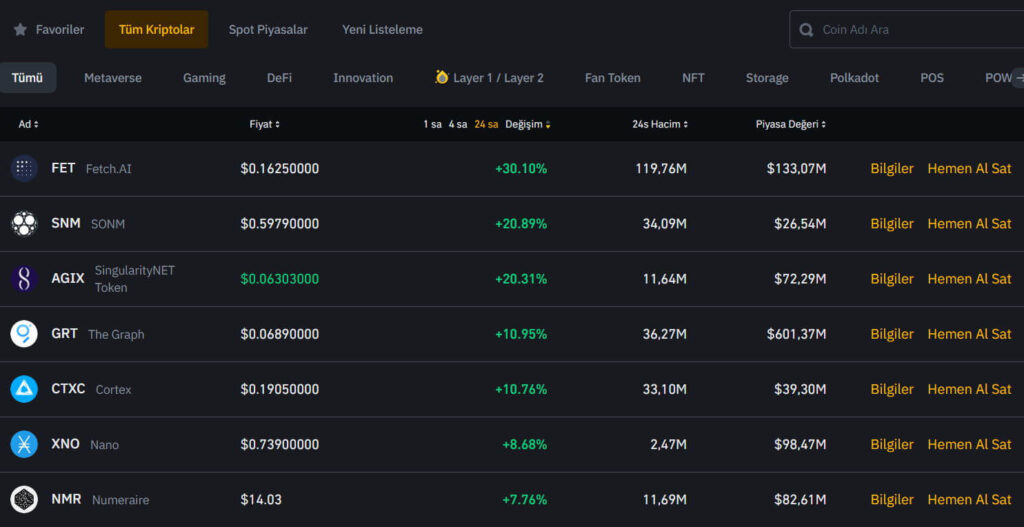Click the SingularityNET Token name text
This screenshot has width=1024, height=527.
click(x=135, y=279)
